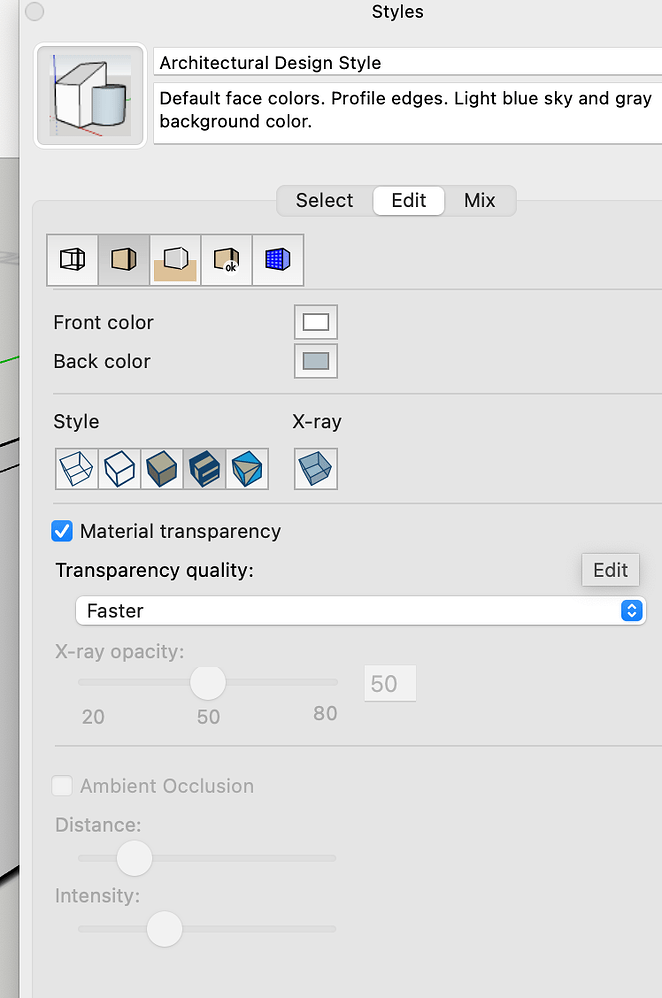Select the Shaded with Textures face style
The image size is (662, 998).
click(204, 468)
